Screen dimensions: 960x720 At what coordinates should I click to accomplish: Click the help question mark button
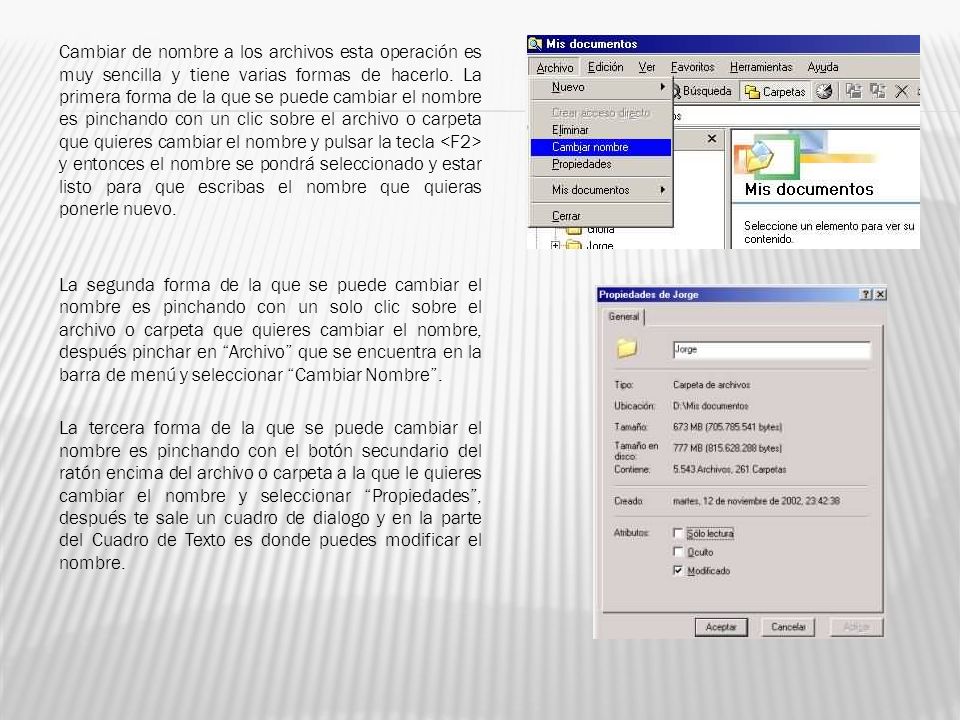click(866, 294)
